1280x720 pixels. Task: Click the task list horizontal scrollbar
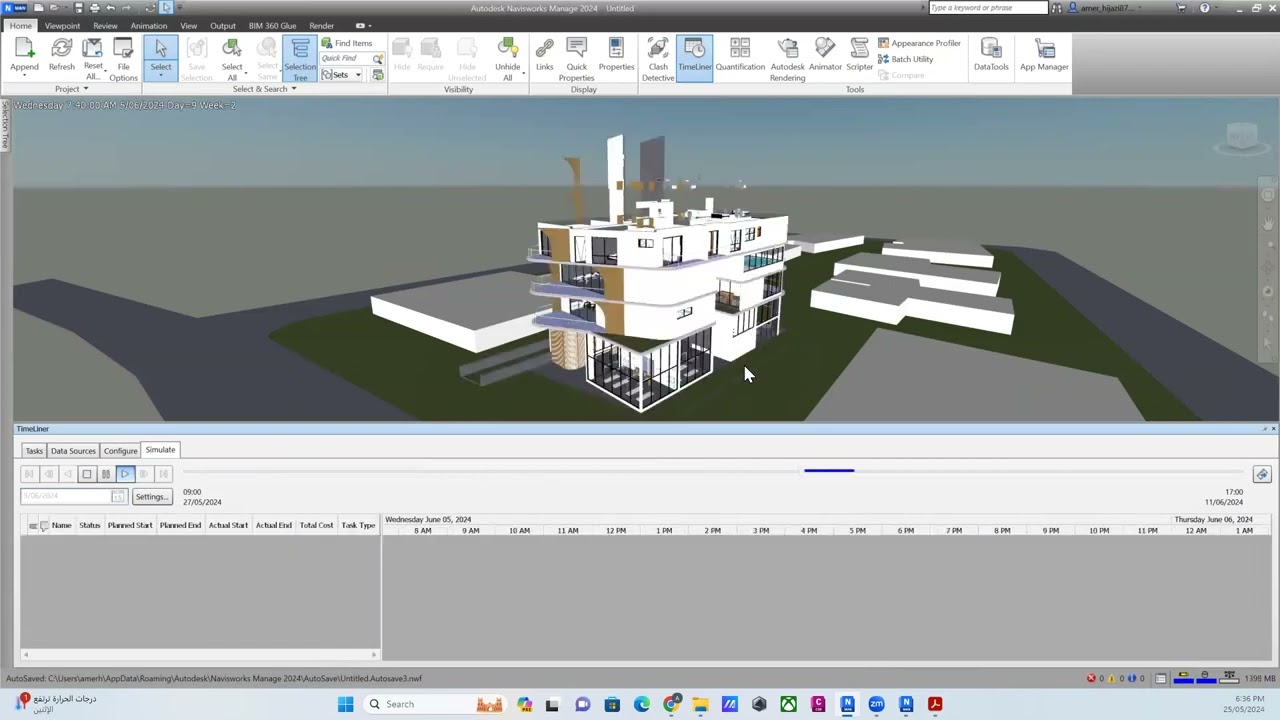200,655
